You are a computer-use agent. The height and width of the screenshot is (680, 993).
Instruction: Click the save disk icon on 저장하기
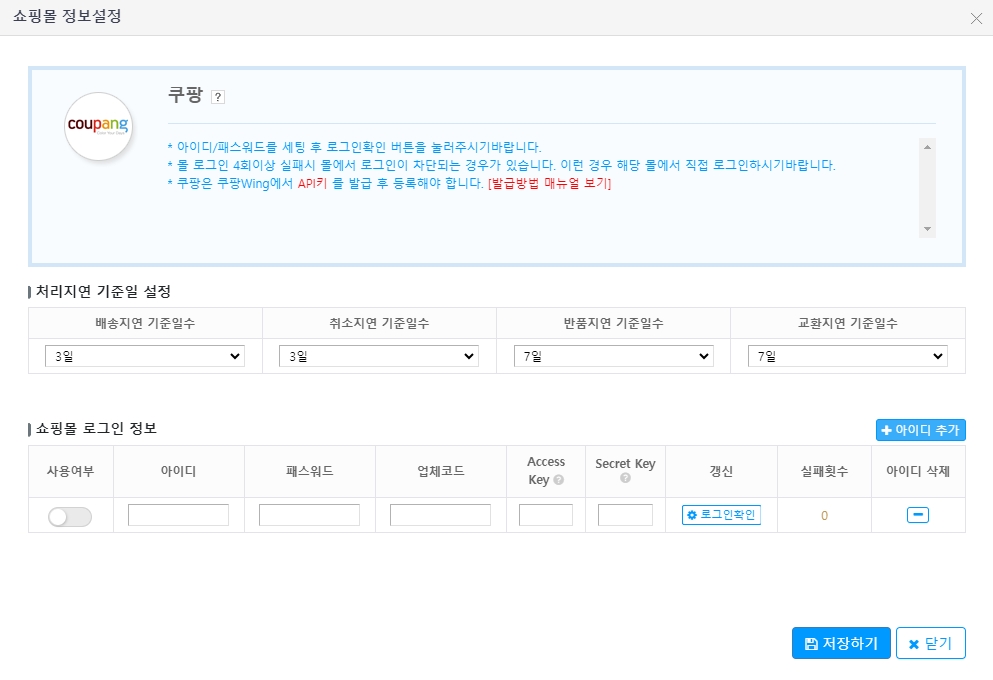tap(809, 643)
